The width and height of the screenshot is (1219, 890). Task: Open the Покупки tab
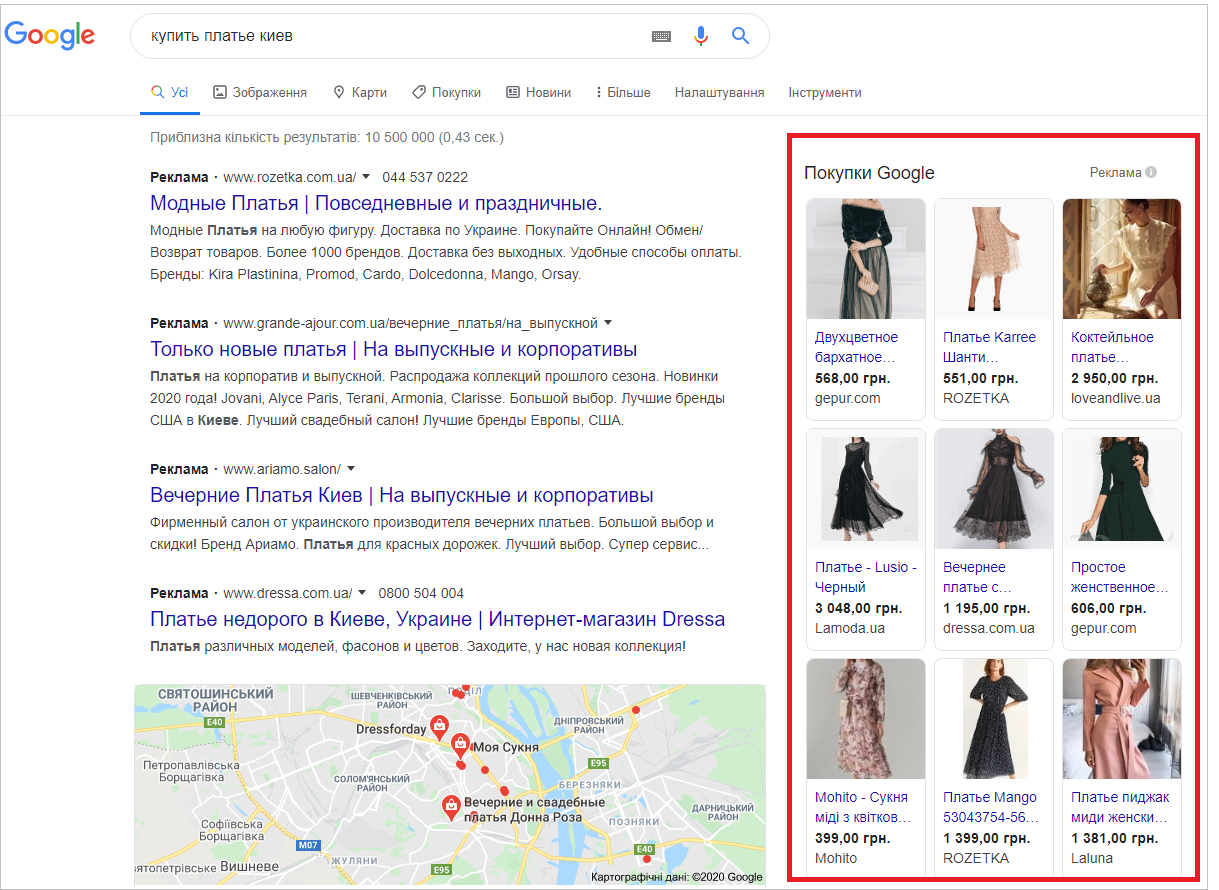(x=446, y=92)
